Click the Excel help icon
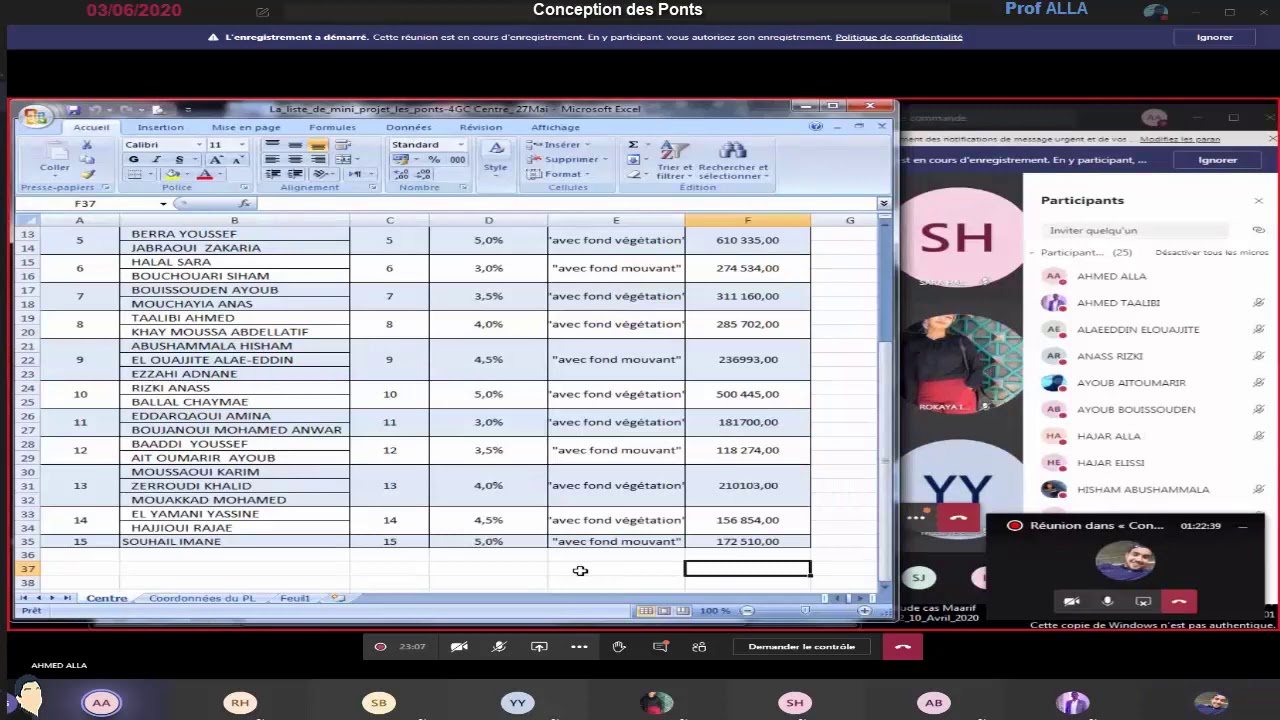The width and height of the screenshot is (1280, 720). click(816, 127)
